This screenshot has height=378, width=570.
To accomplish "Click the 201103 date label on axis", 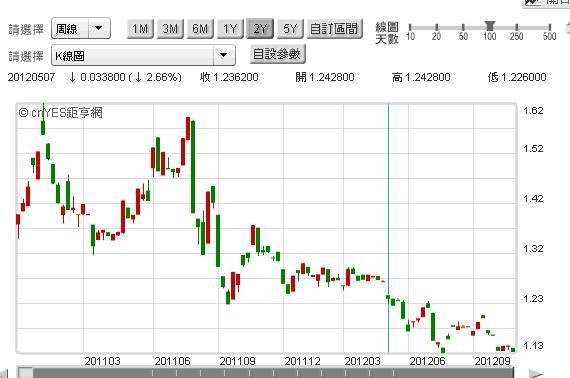I will (103, 361).
